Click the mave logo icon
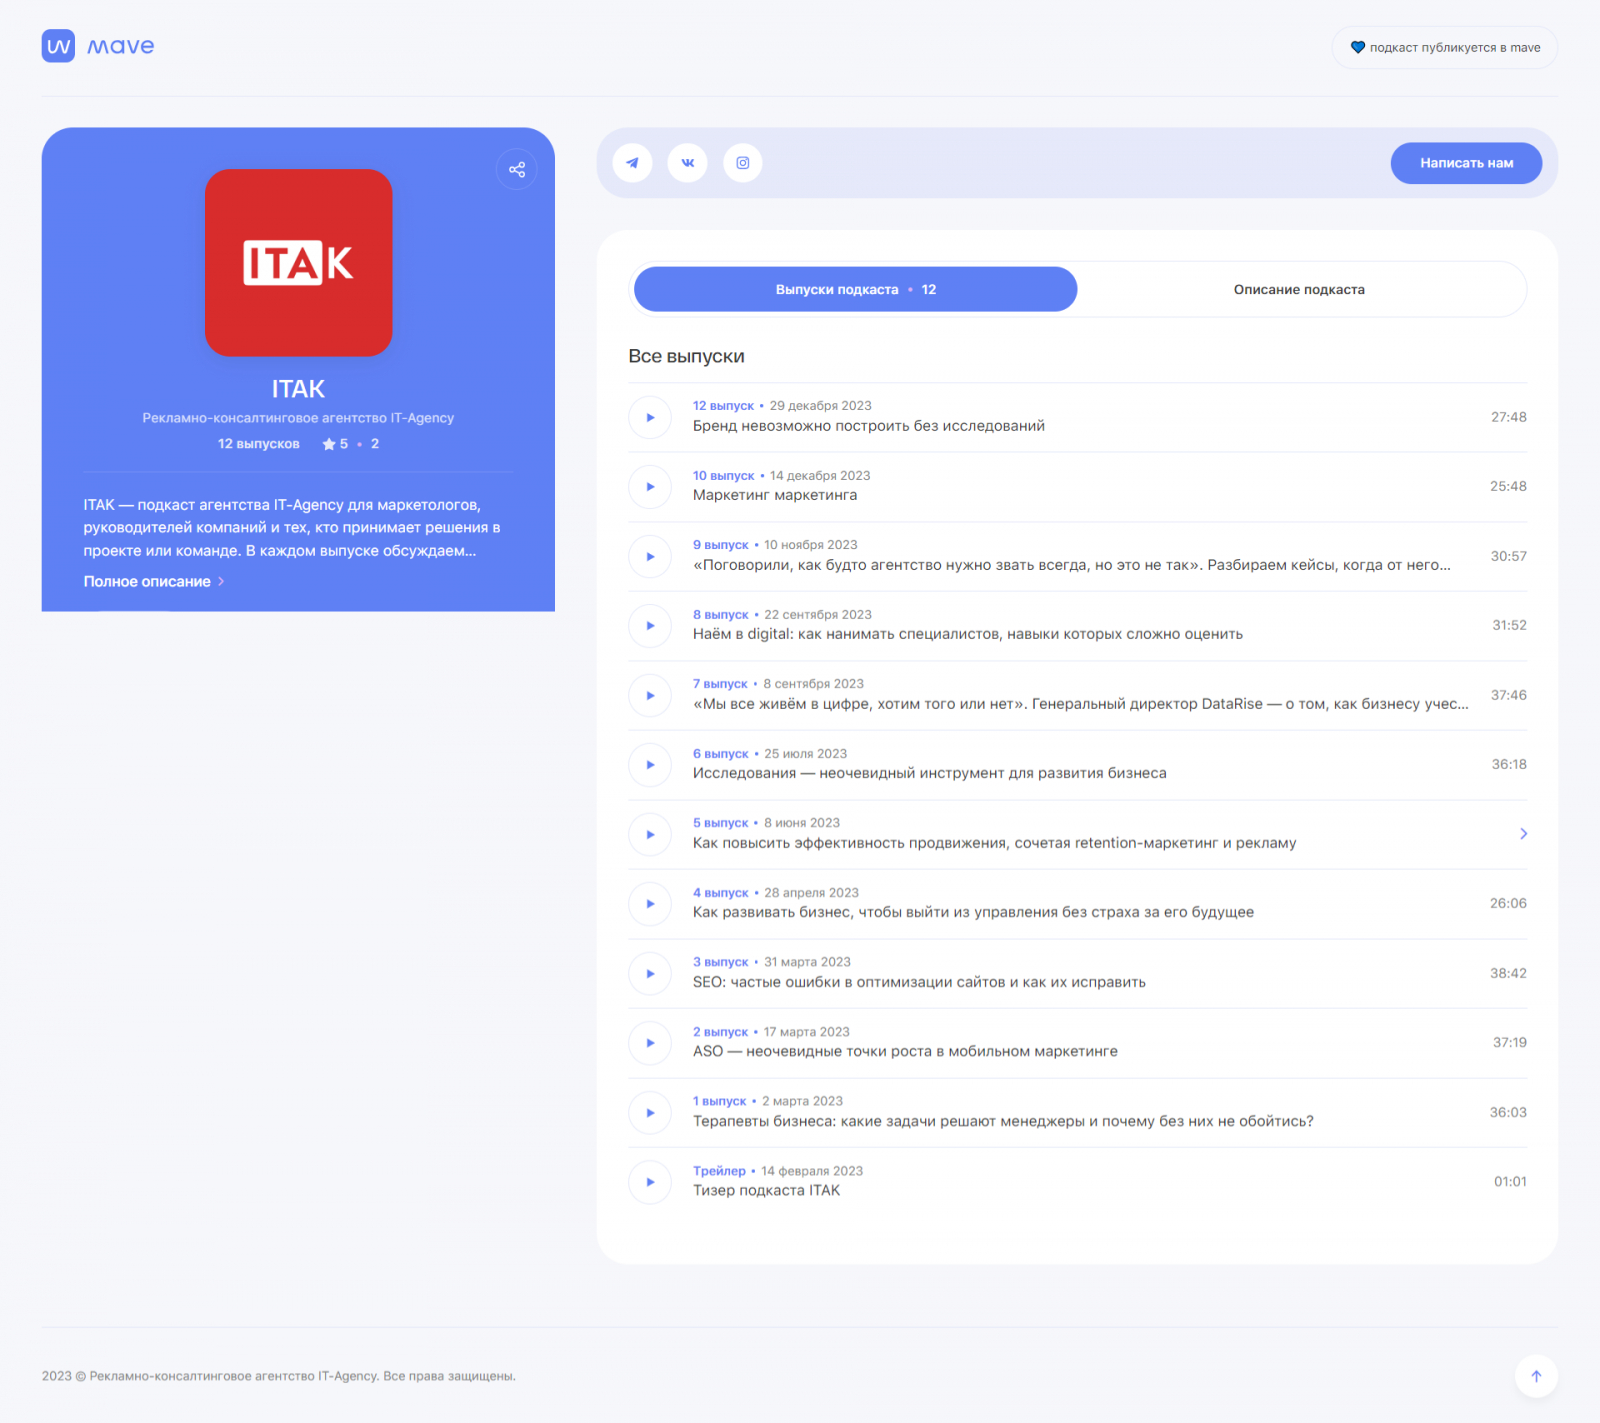 coord(58,46)
